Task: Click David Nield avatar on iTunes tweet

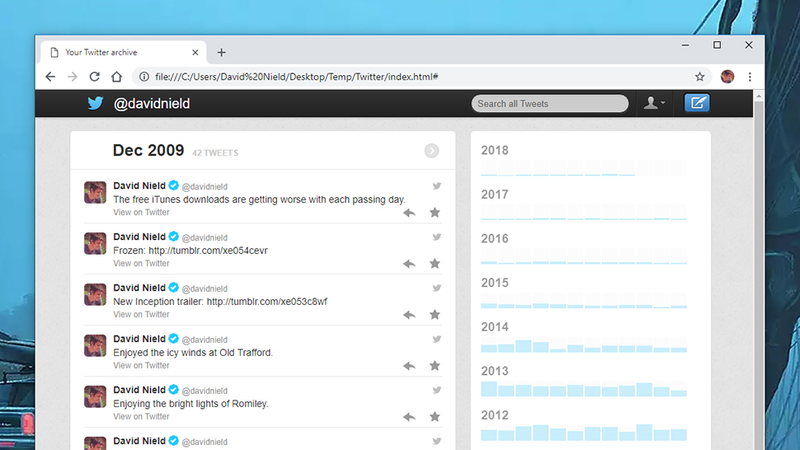Action: point(95,192)
